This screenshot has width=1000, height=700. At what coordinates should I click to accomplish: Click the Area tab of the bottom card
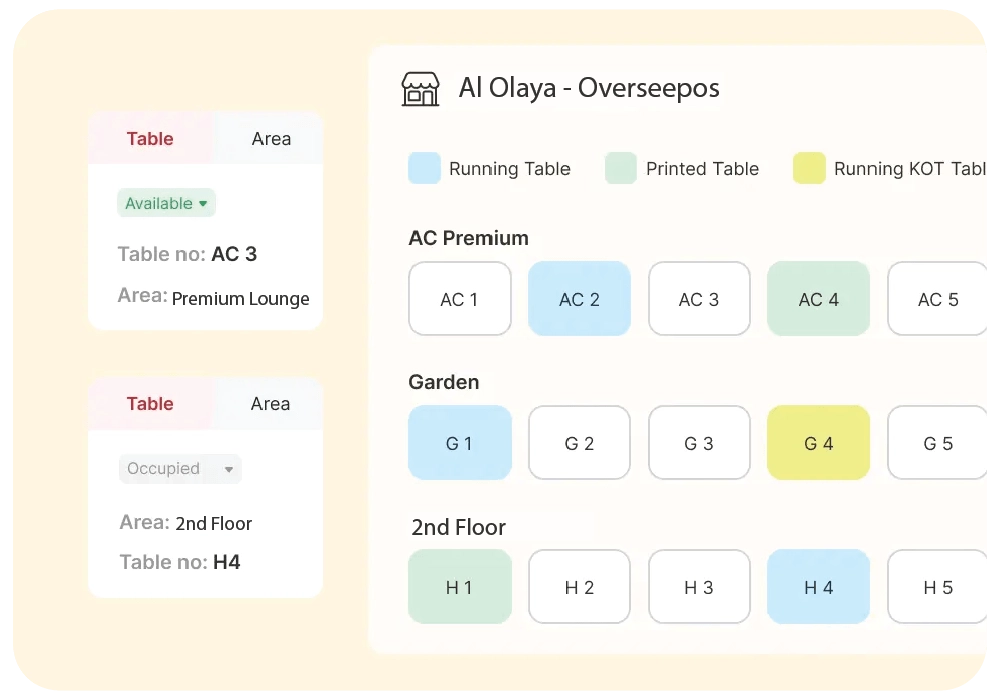click(269, 404)
